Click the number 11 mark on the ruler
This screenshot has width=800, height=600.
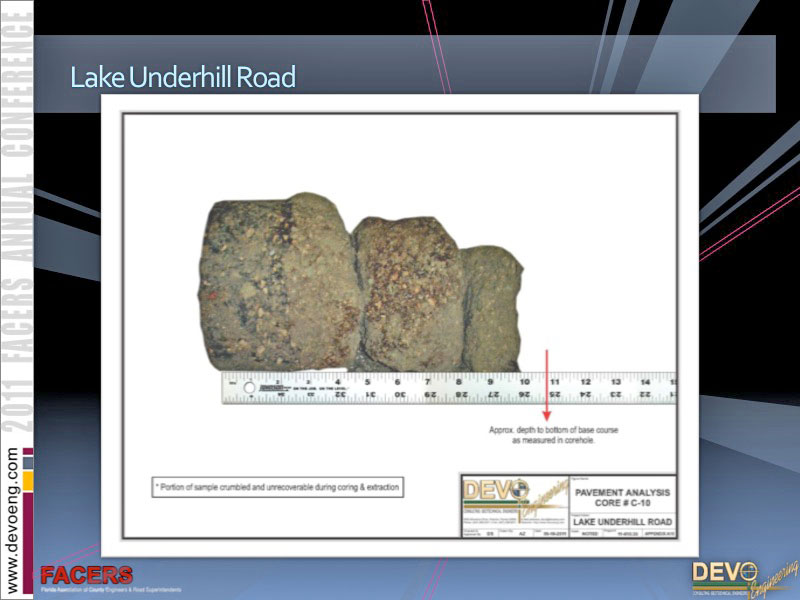(554, 381)
